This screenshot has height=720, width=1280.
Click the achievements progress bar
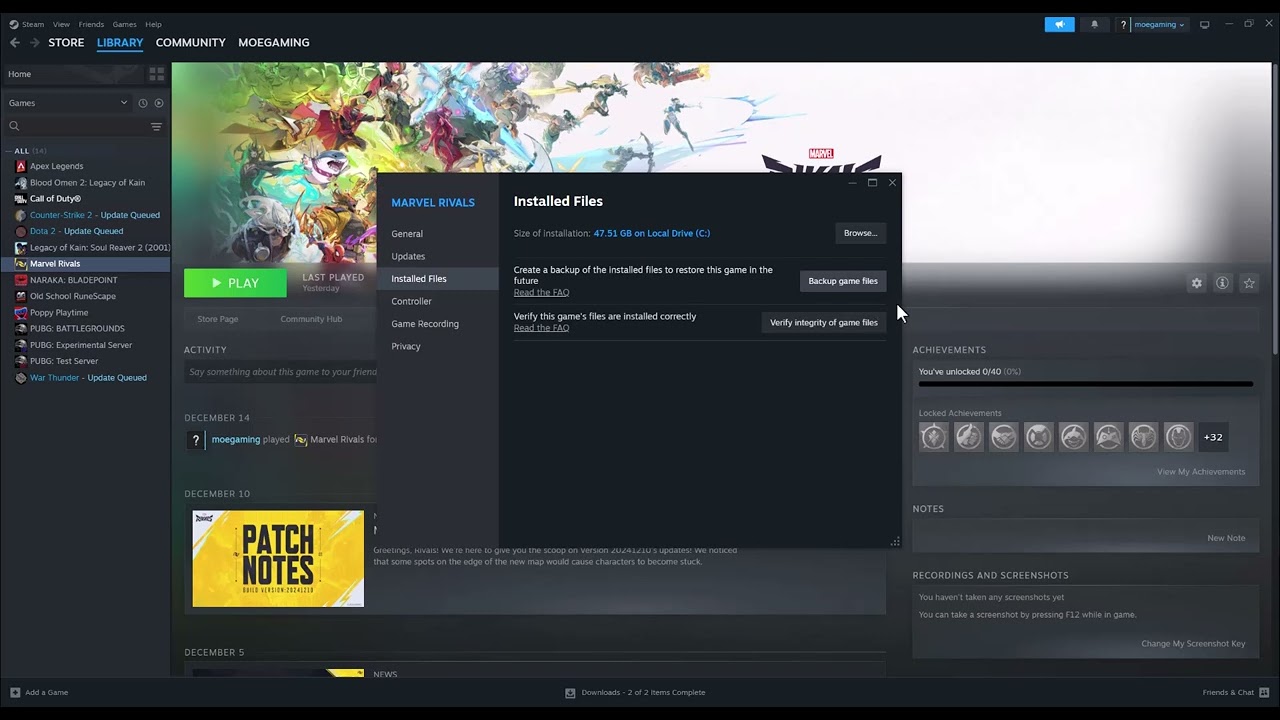(x=1085, y=384)
